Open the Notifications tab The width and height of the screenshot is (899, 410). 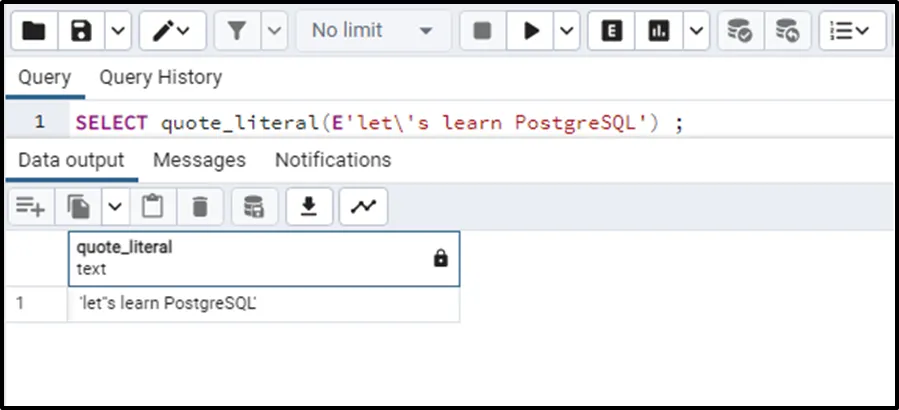(x=333, y=160)
